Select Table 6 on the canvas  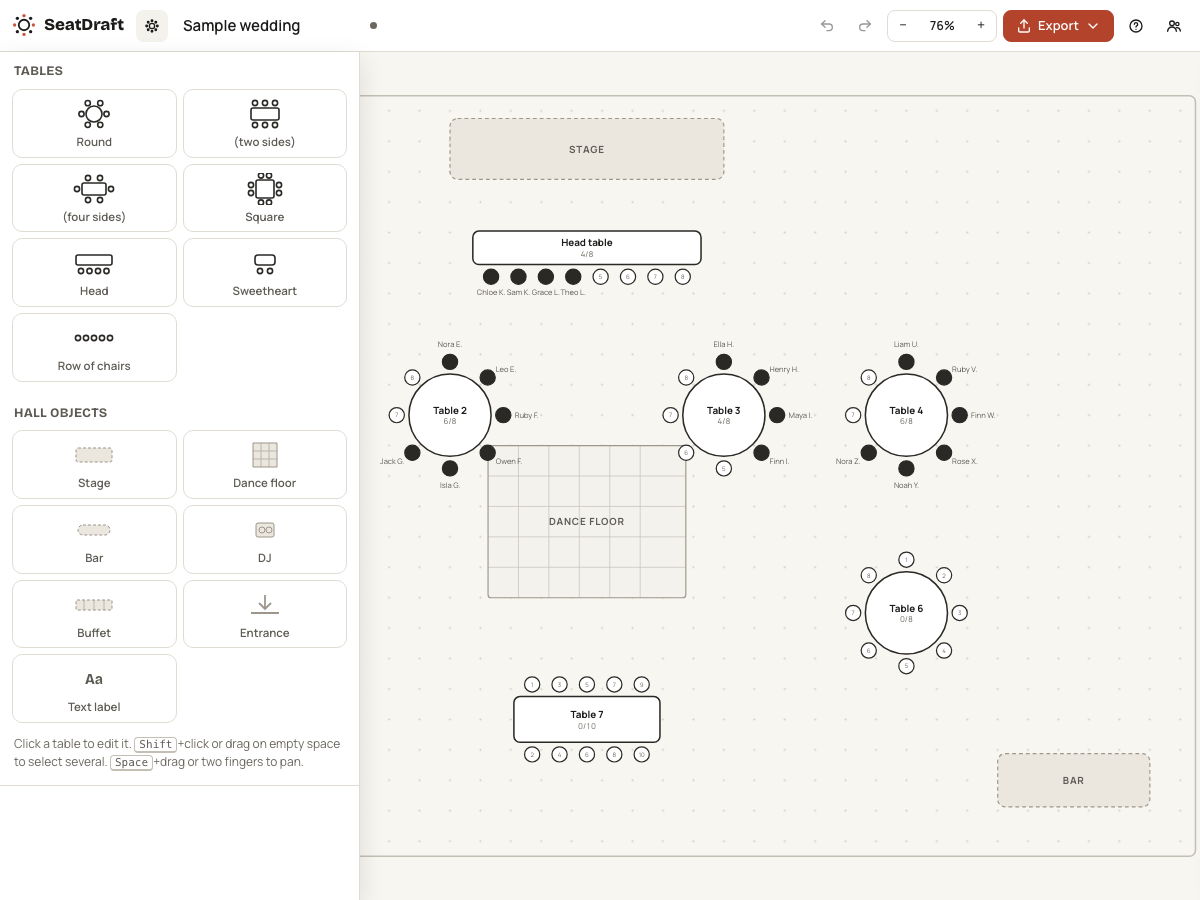[x=906, y=613]
